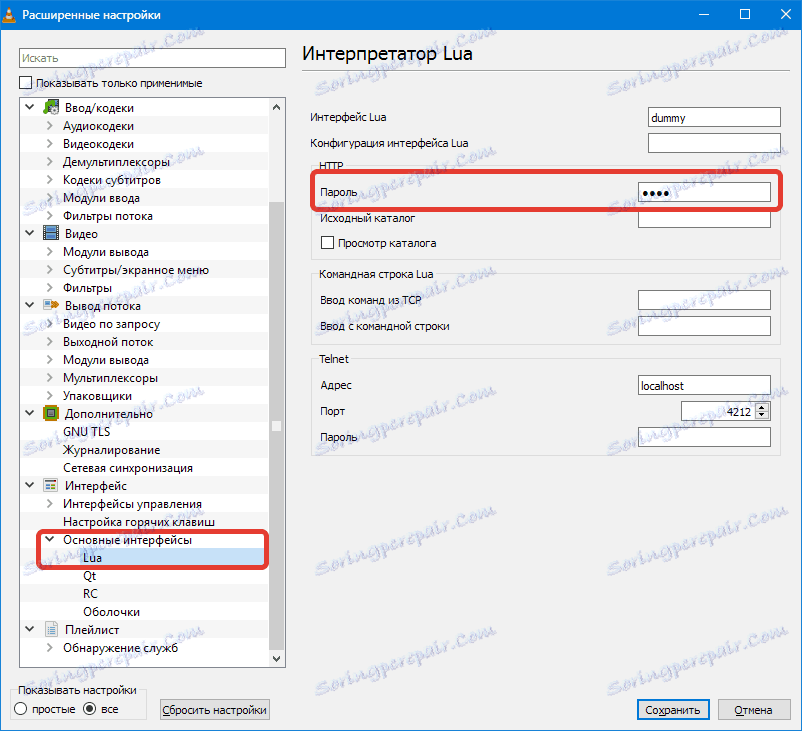The image size is (802, 731).
Task: Toggle Показывать только применимые checkbox
Action: 25,83
